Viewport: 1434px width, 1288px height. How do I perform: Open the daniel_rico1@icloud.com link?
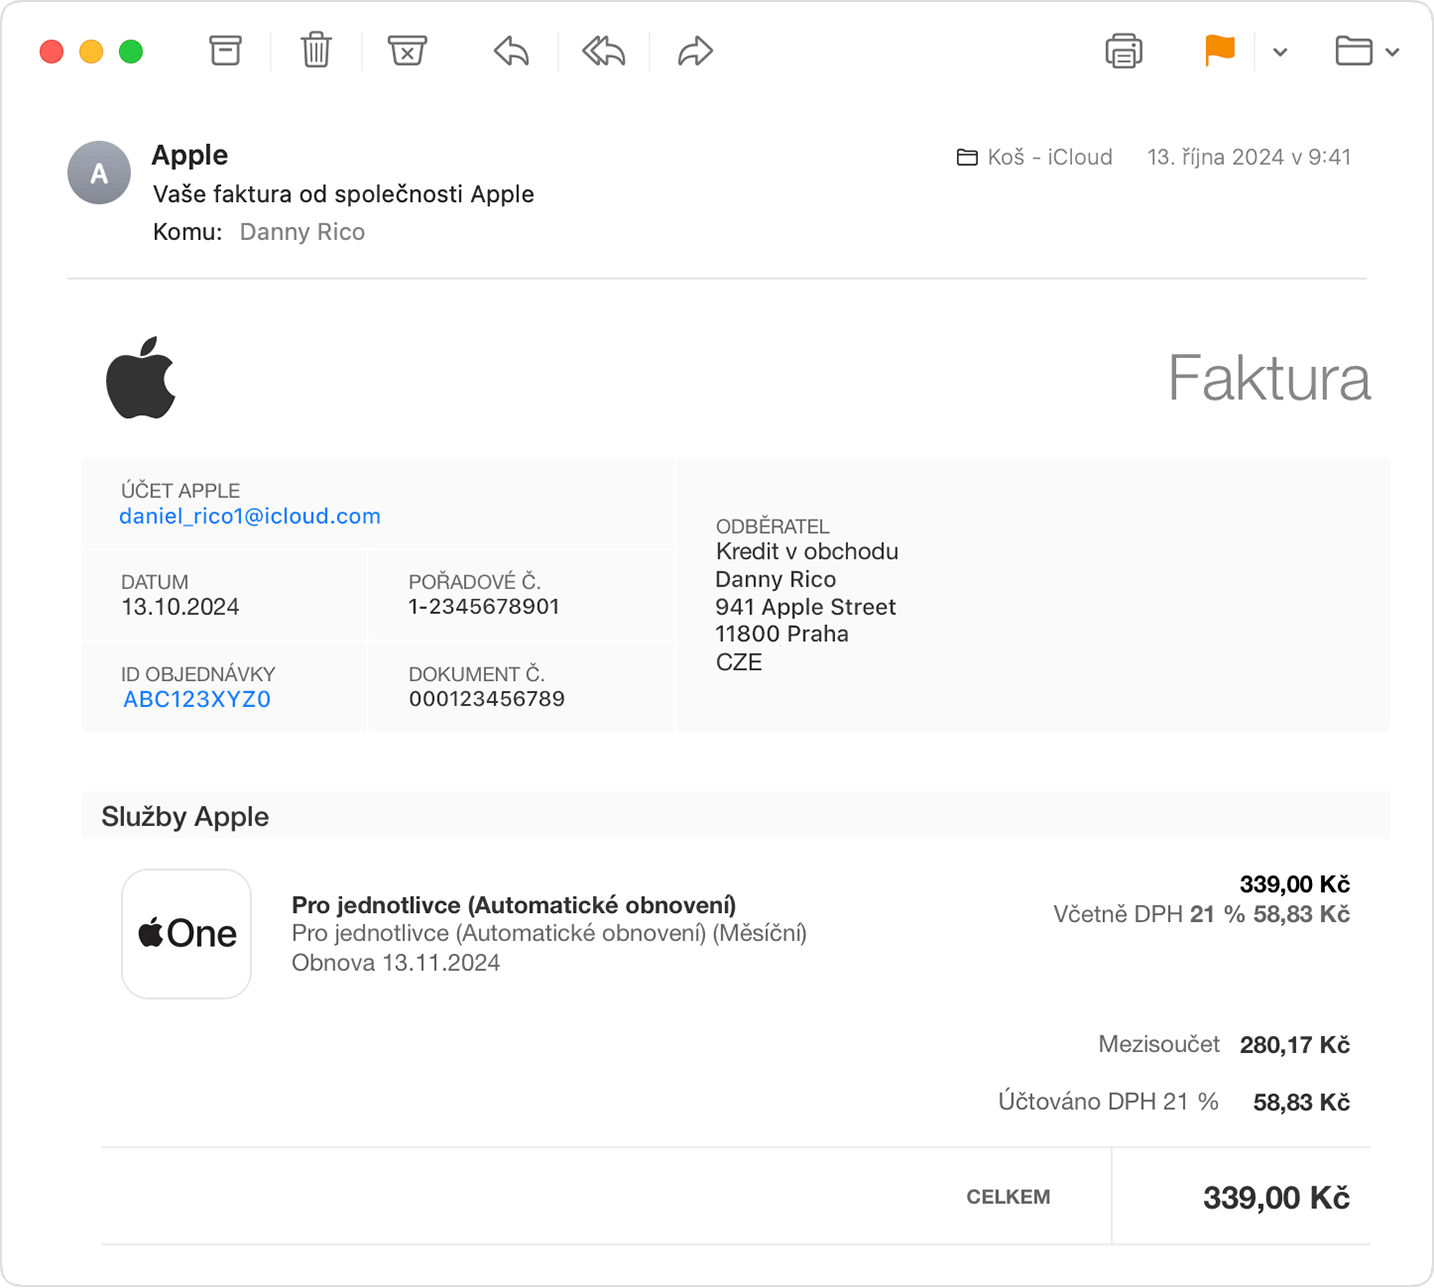(250, 516)
